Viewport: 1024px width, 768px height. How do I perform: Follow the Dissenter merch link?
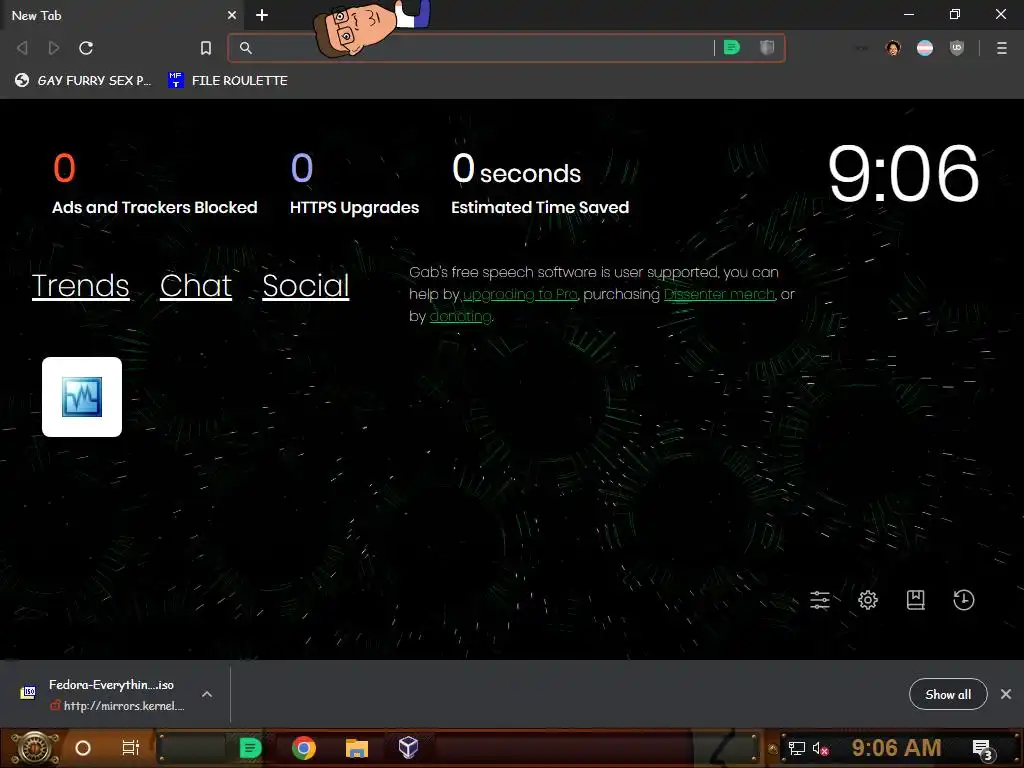(x=719, y=295)
